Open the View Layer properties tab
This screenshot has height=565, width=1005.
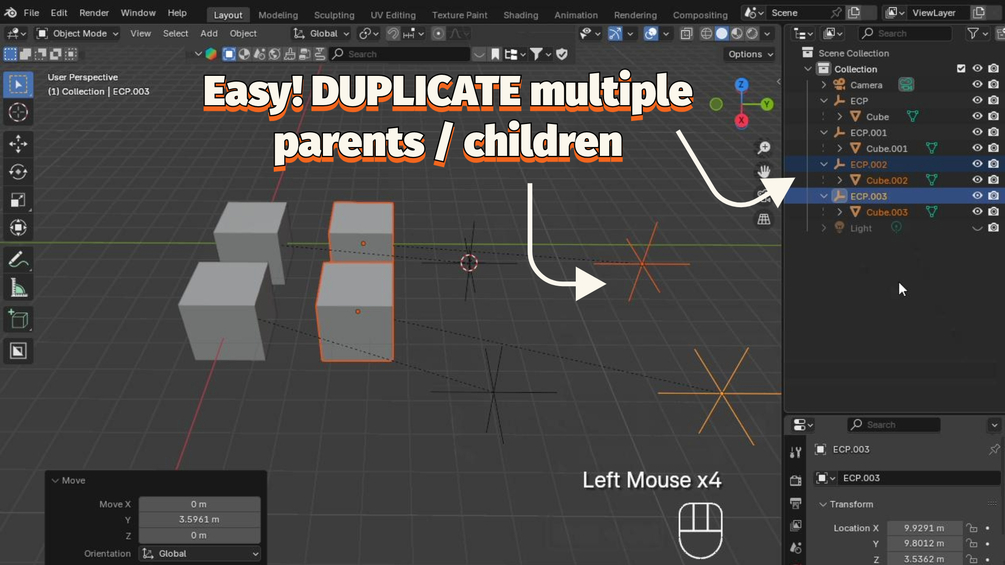tap(795, 526)
